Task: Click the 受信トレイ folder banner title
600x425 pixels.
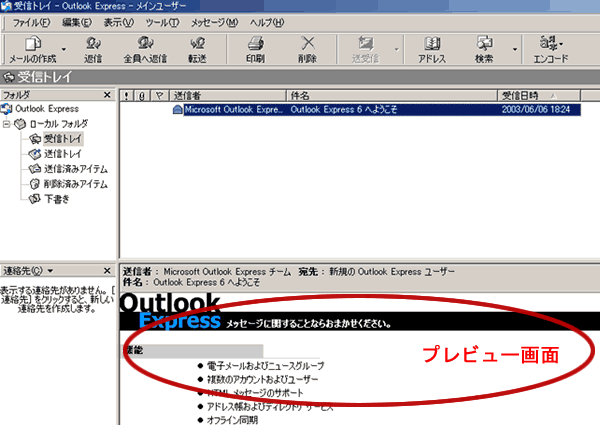Action: pos(44,77)
